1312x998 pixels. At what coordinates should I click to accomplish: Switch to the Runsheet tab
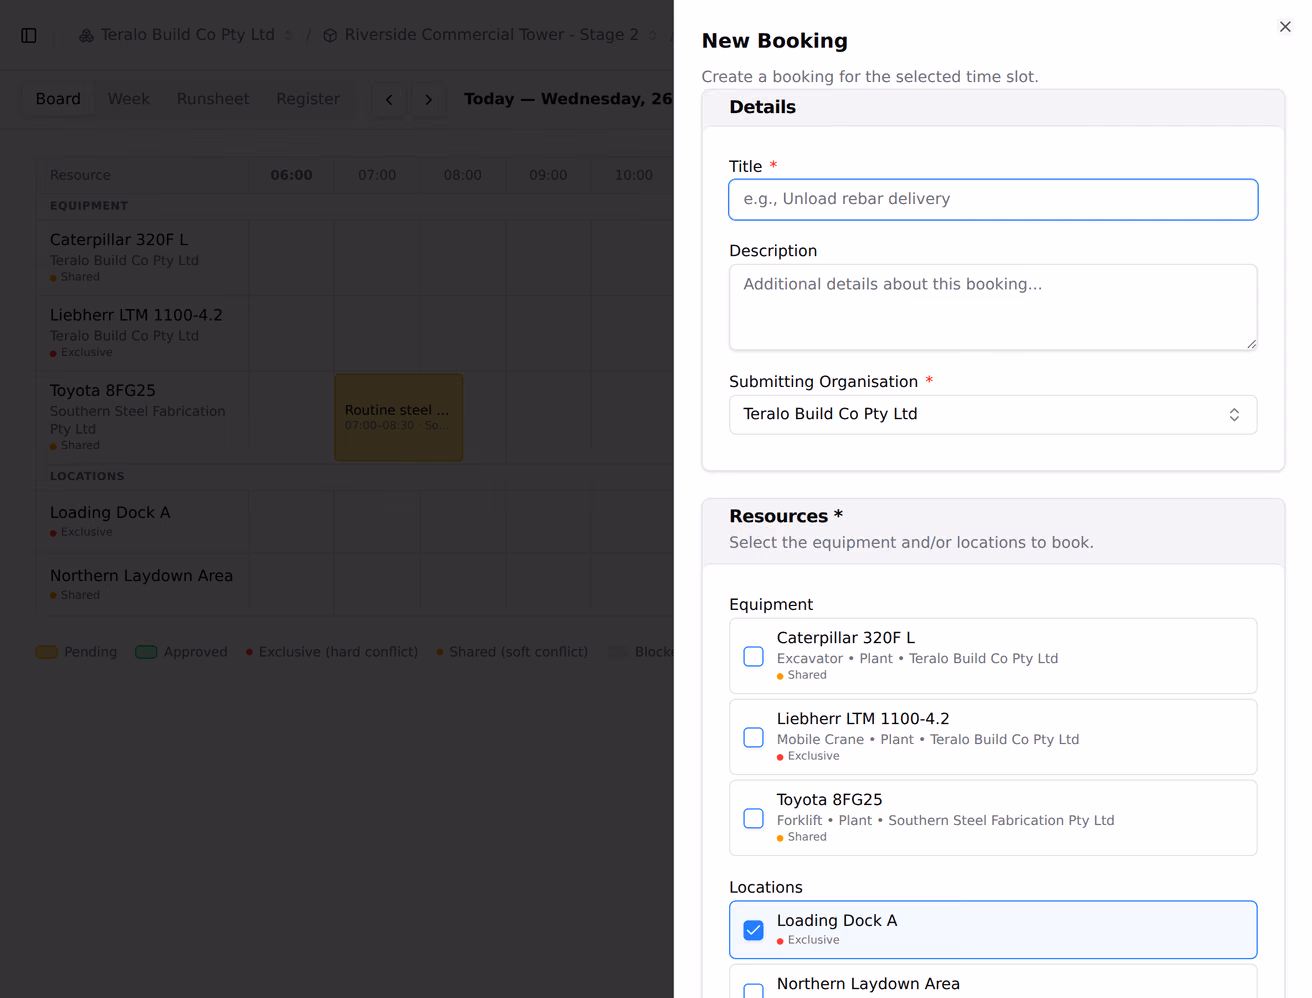(213, 99)
